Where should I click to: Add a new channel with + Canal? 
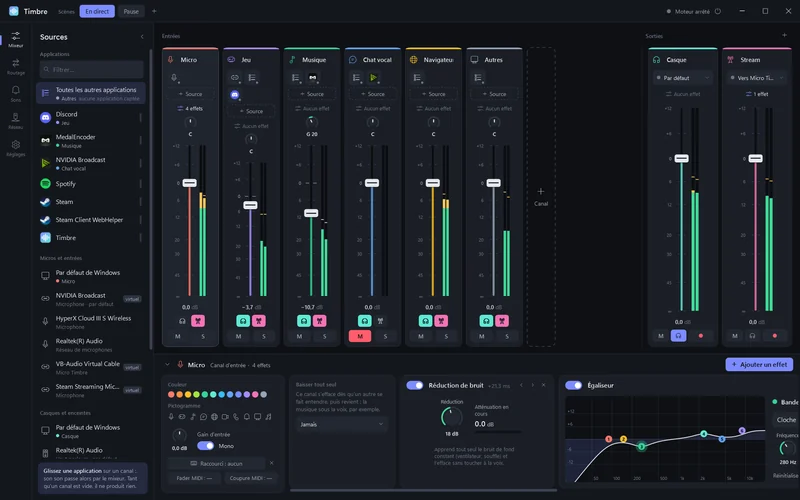coord(541,196)
